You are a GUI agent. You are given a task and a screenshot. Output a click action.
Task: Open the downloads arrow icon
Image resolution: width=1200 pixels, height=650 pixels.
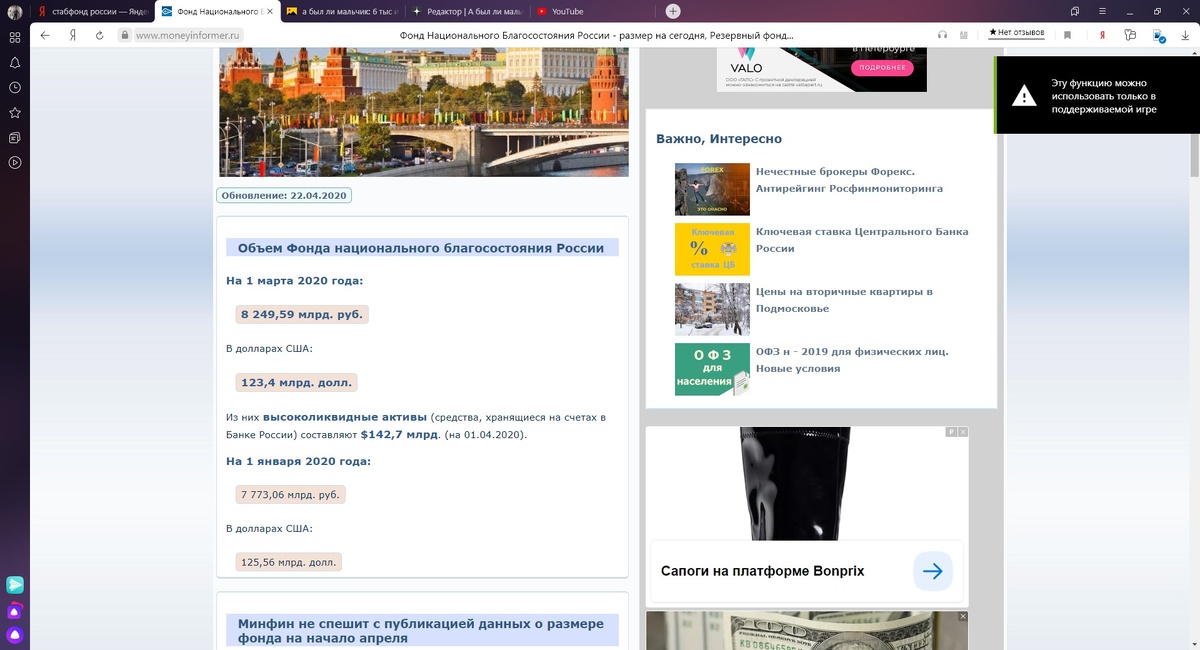tap(1186, 34)
